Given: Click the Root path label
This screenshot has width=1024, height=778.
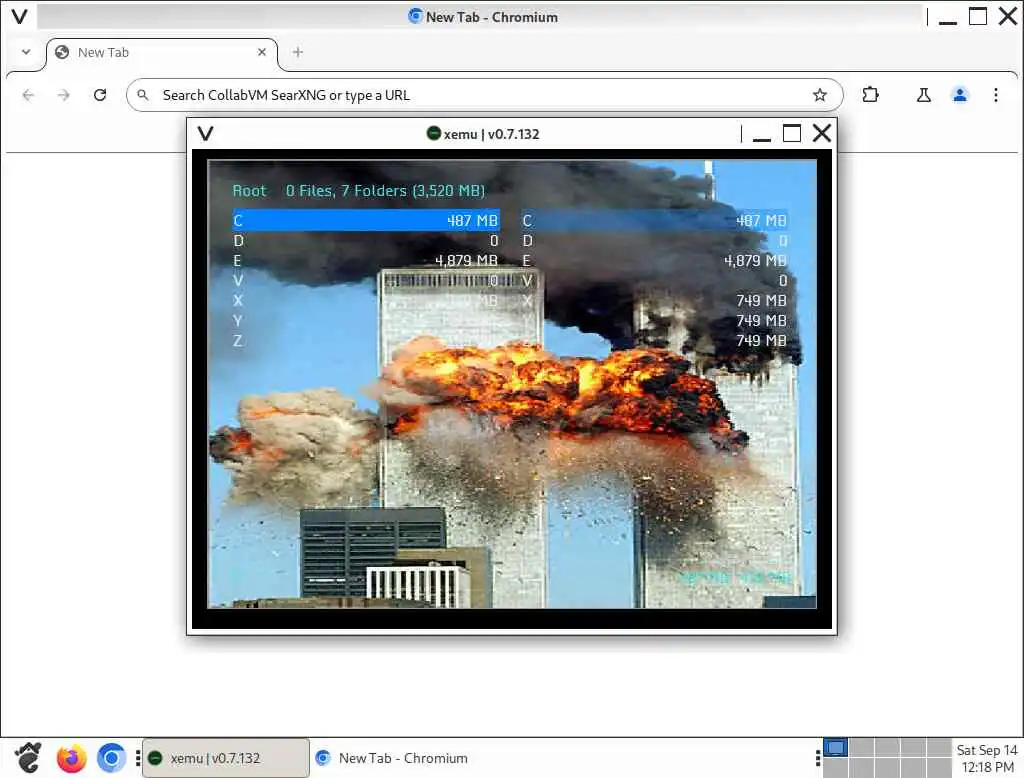Looking at the screenshot, I should (249, 191).
